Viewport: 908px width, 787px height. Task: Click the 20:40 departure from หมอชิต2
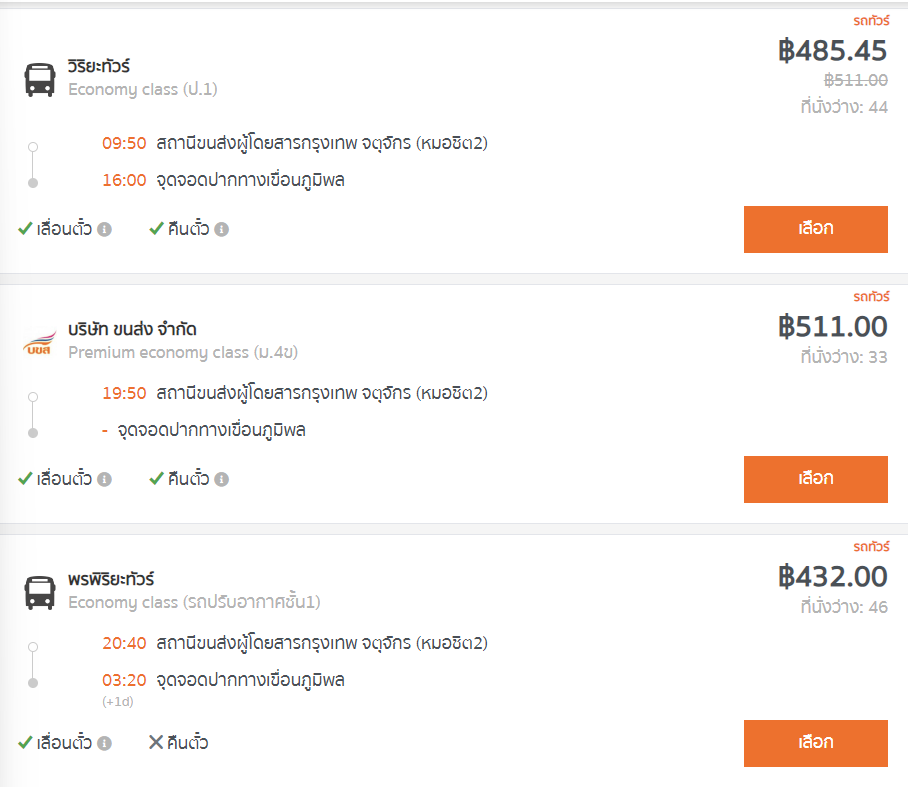pyautogui.click(x=295, y=643)
